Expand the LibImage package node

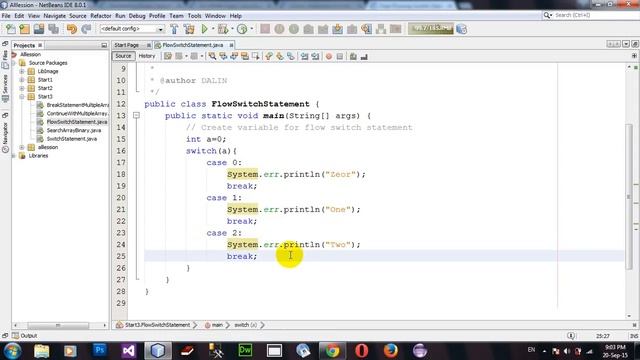(x=22, y=71)
